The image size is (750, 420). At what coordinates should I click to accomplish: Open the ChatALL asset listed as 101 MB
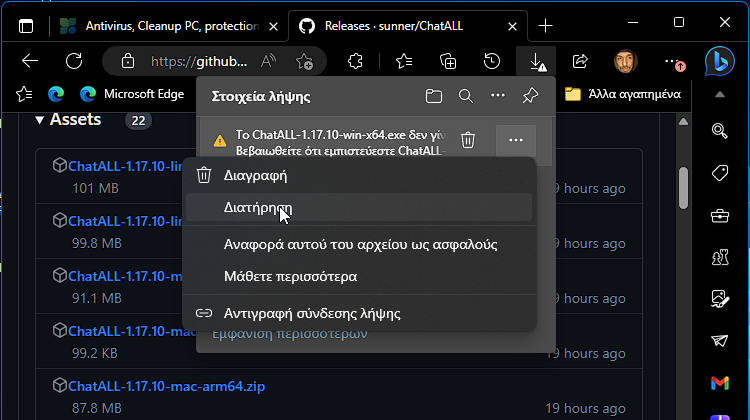point(125,166)
